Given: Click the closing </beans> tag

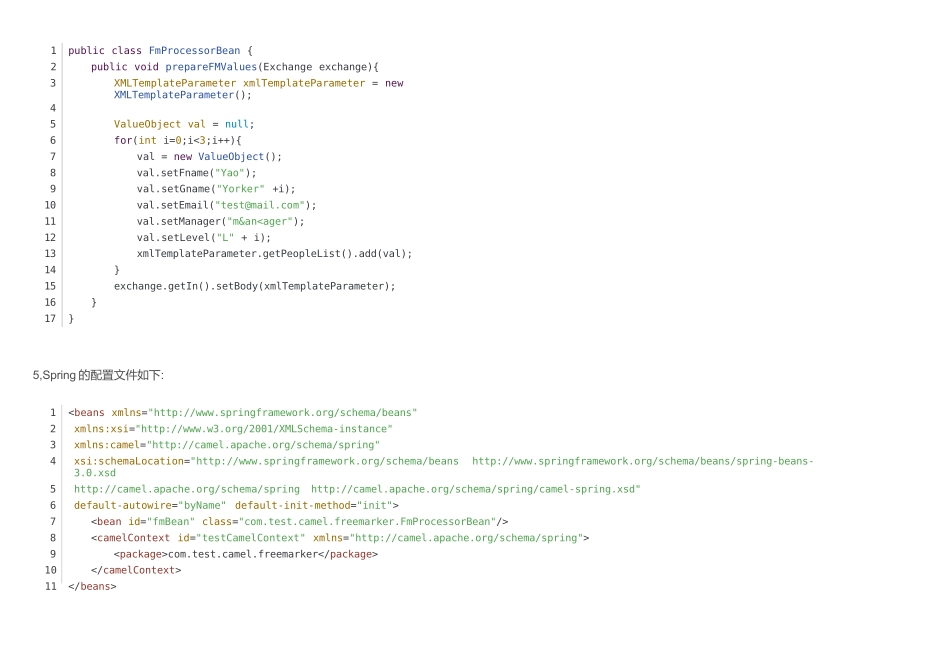Looking at the screenshot, I should (92, 587).
